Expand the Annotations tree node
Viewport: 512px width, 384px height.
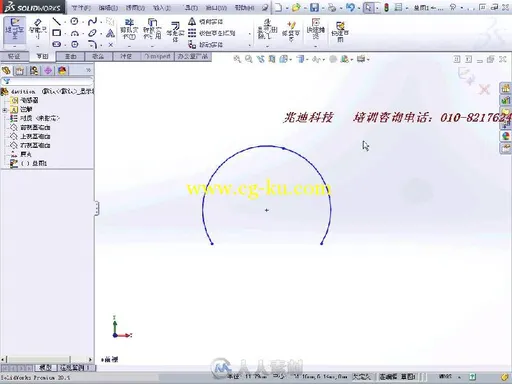point(5,109)
